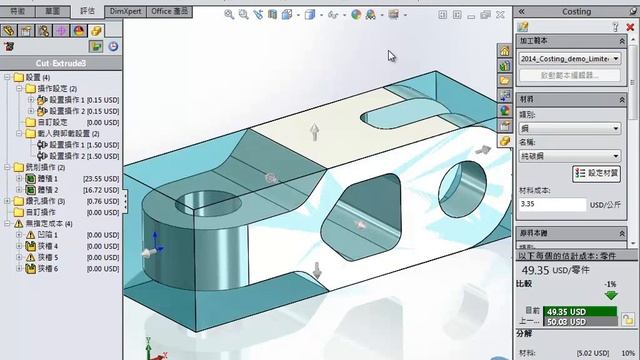This screenshot has width=640, height=360.
Task: Click the Hide/Show Items glasses icon
Action: (x=333, y=15)
